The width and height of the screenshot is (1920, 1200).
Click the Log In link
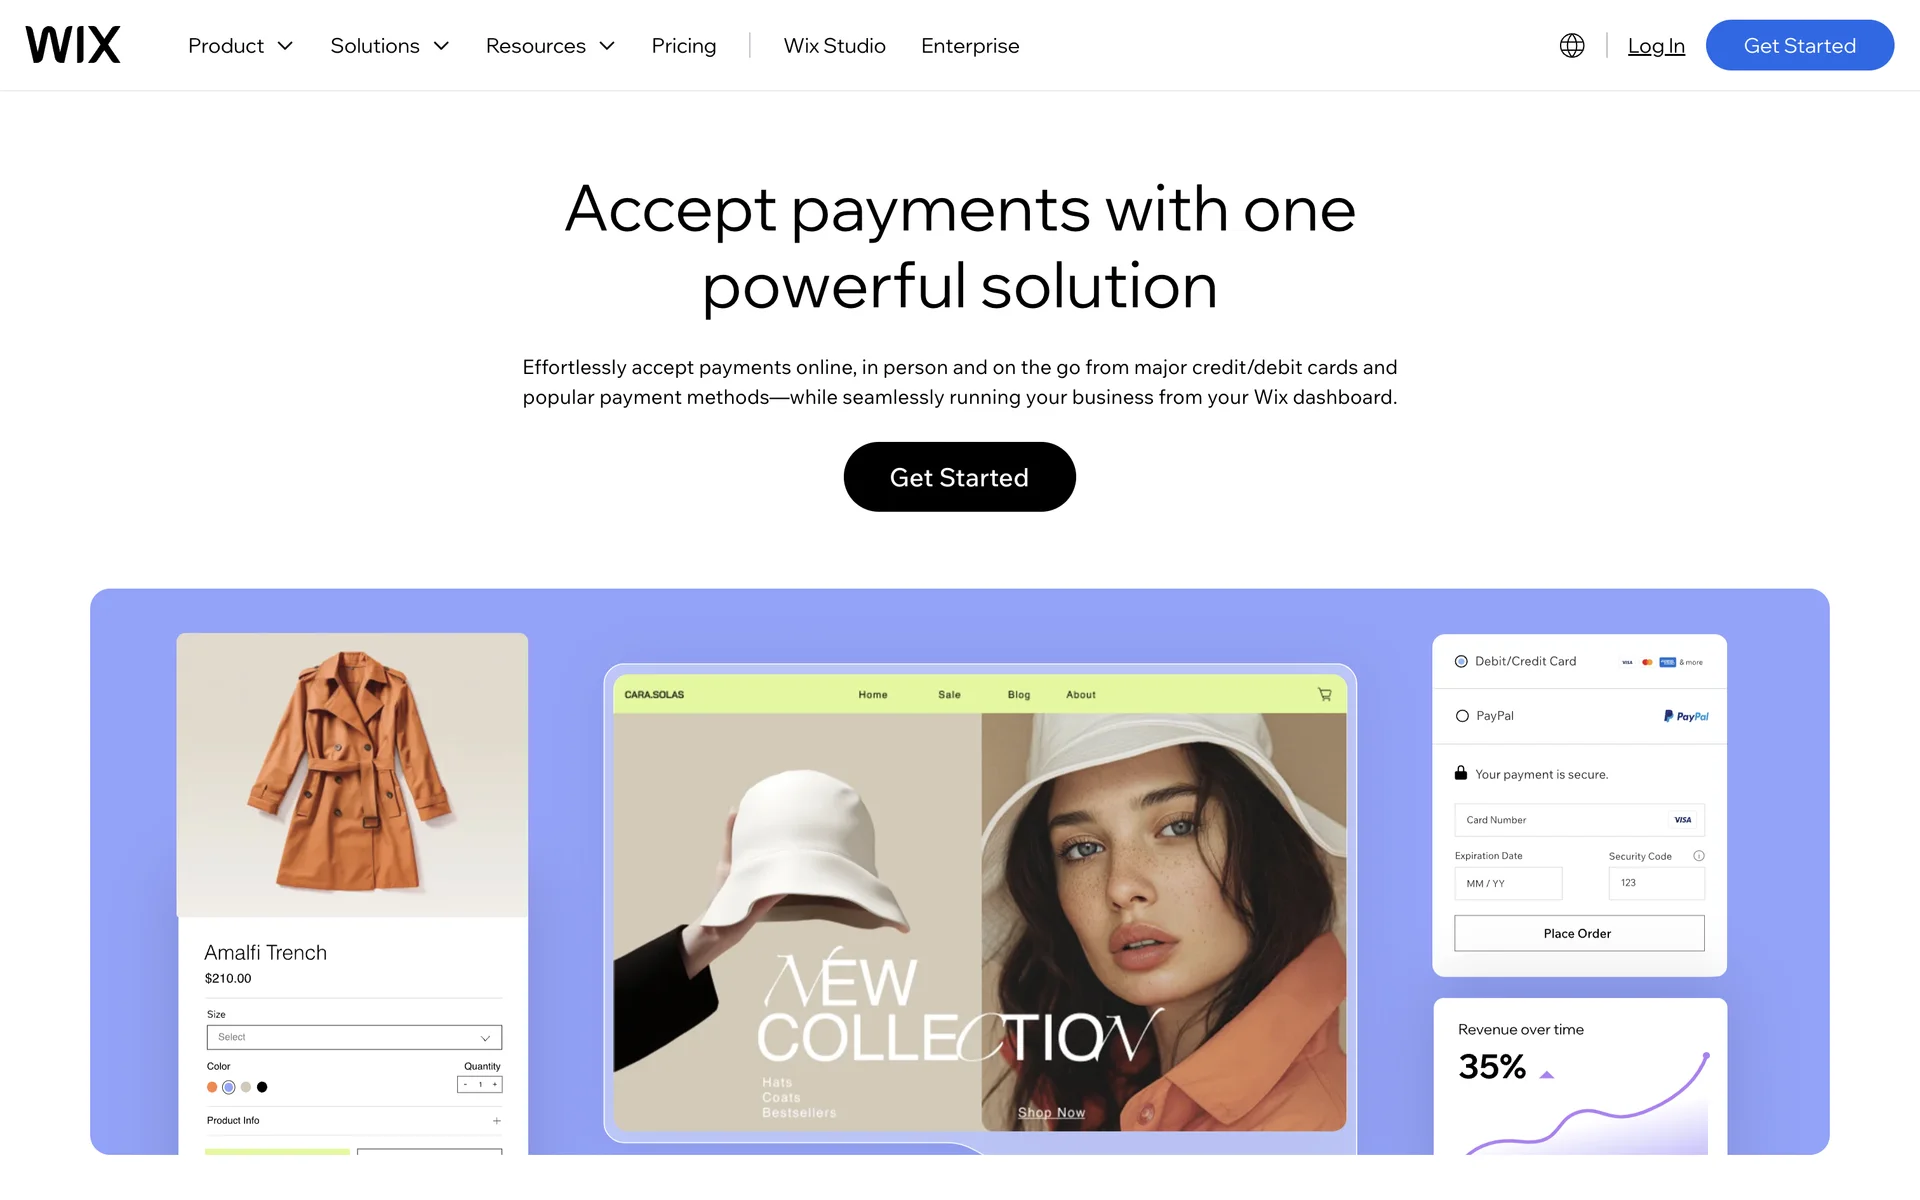(x=1656, y=46)
